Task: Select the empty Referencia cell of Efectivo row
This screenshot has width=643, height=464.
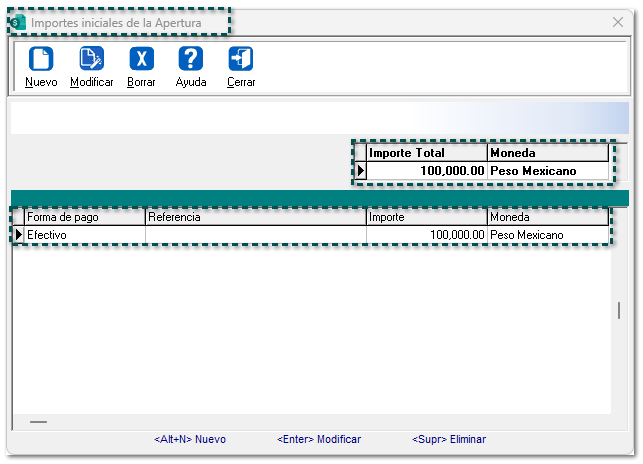Action: [255, 235]
